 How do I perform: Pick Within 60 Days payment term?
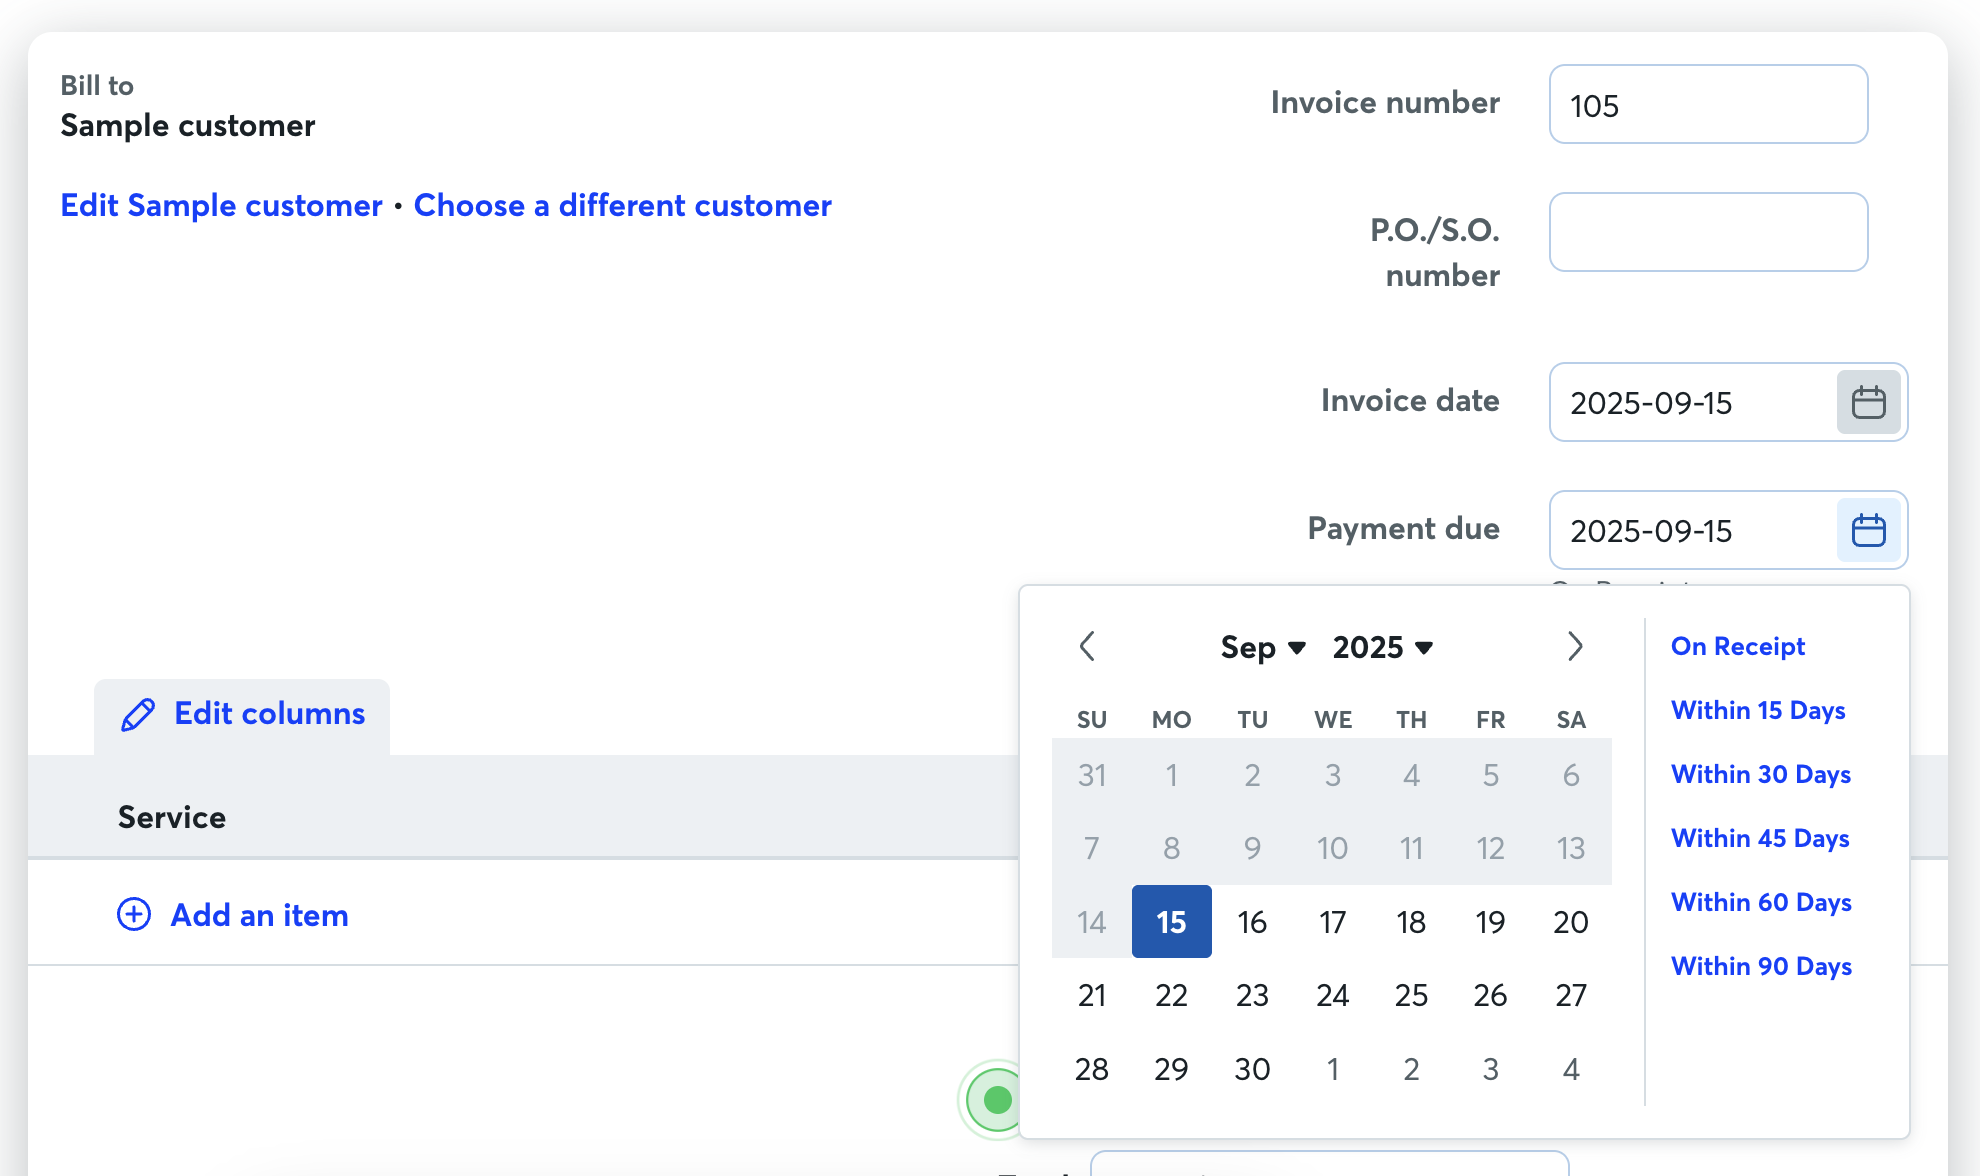pos(1760,902)
